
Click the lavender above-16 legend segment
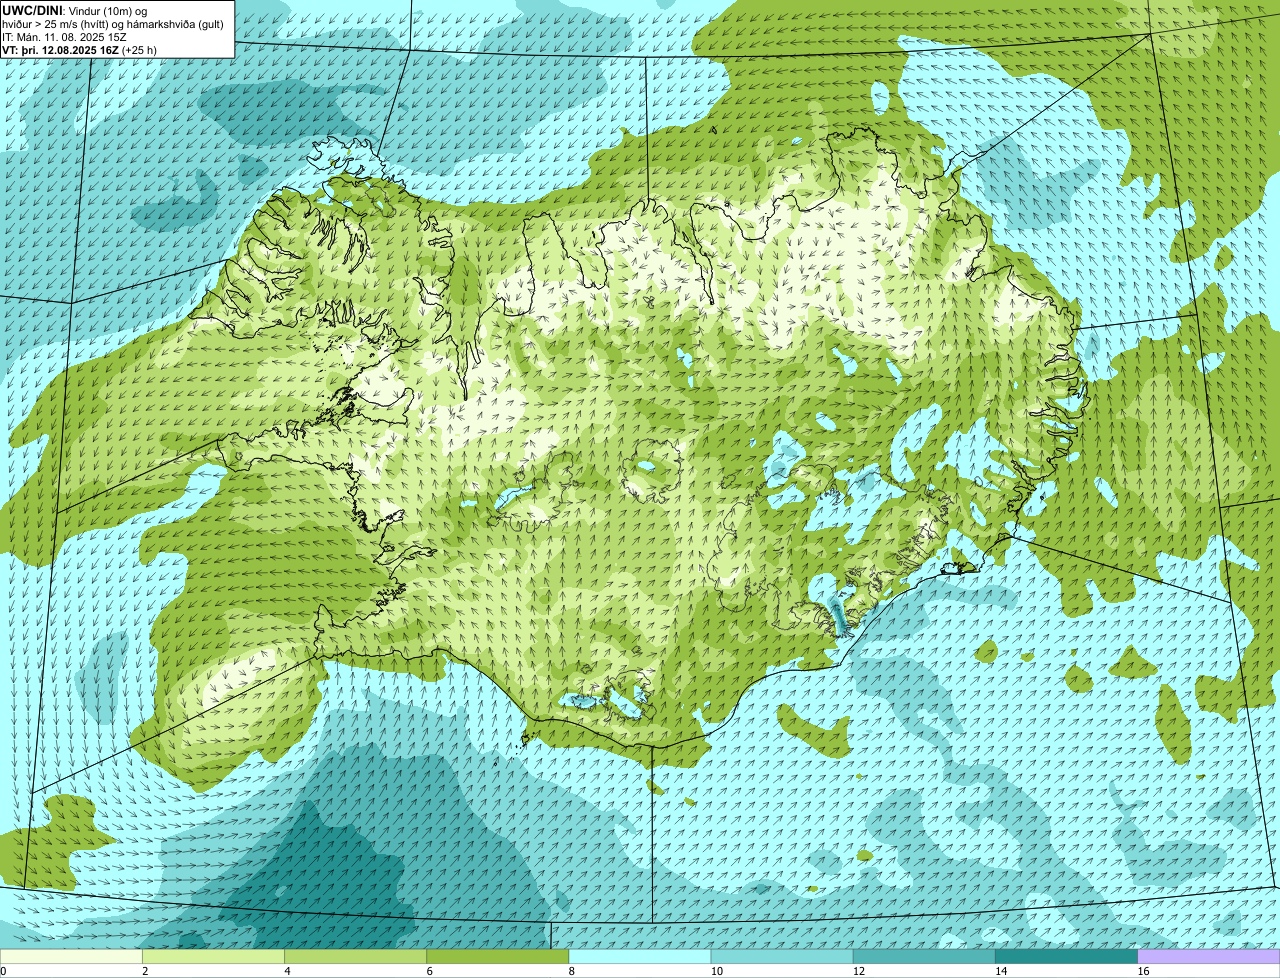point(1209,957)
